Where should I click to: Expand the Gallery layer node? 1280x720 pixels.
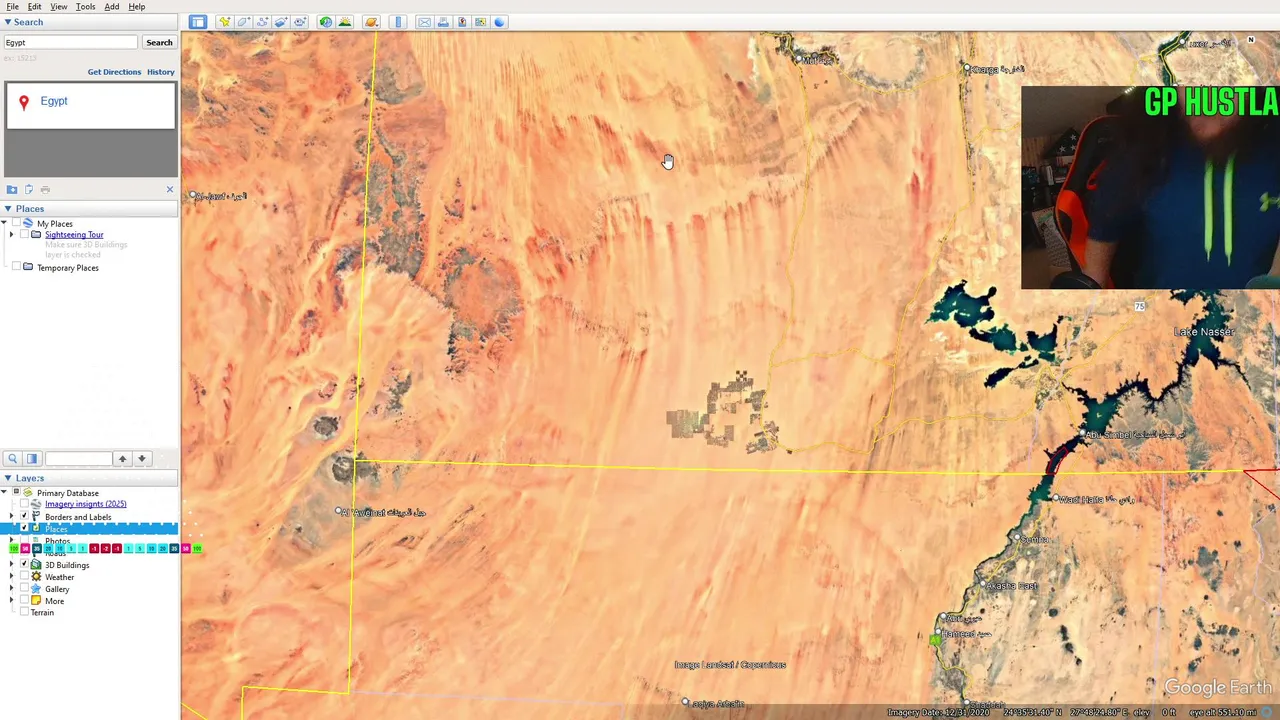12,588
